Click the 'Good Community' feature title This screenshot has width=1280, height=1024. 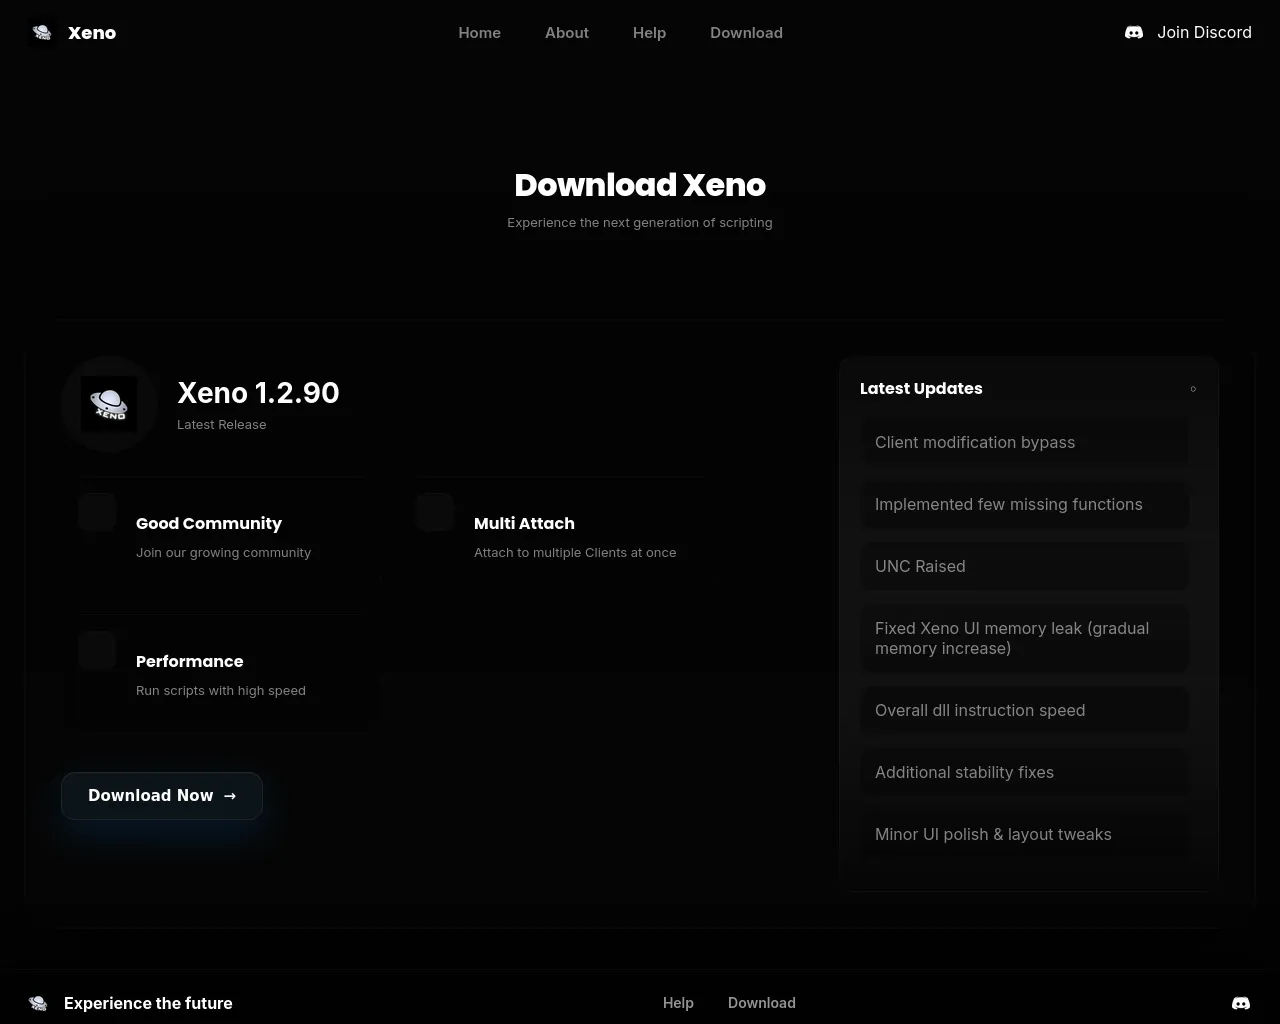[209, 523]
